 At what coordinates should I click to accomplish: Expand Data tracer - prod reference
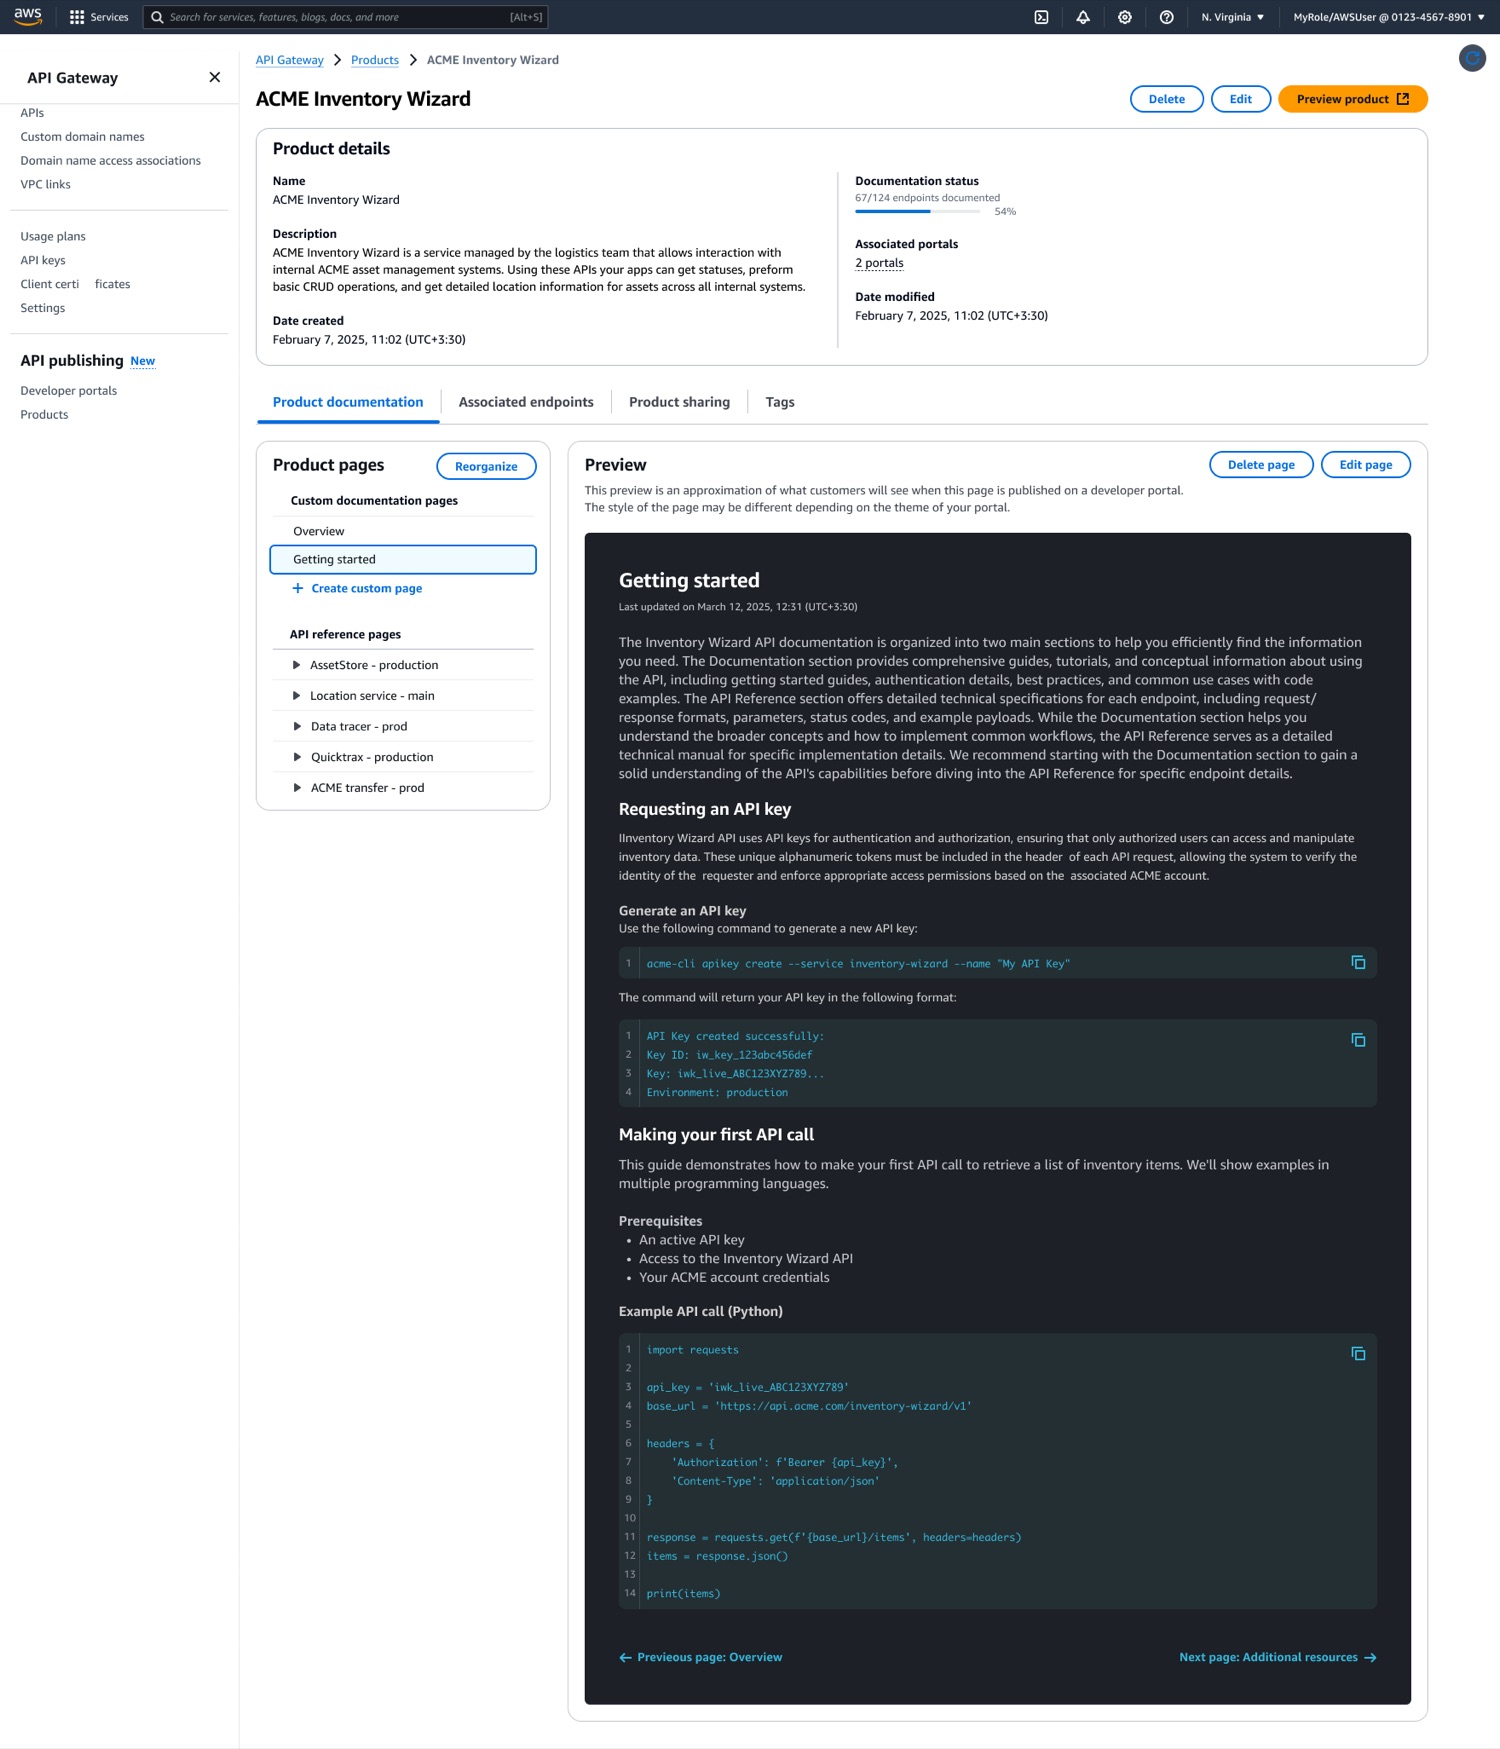[296, 727]
